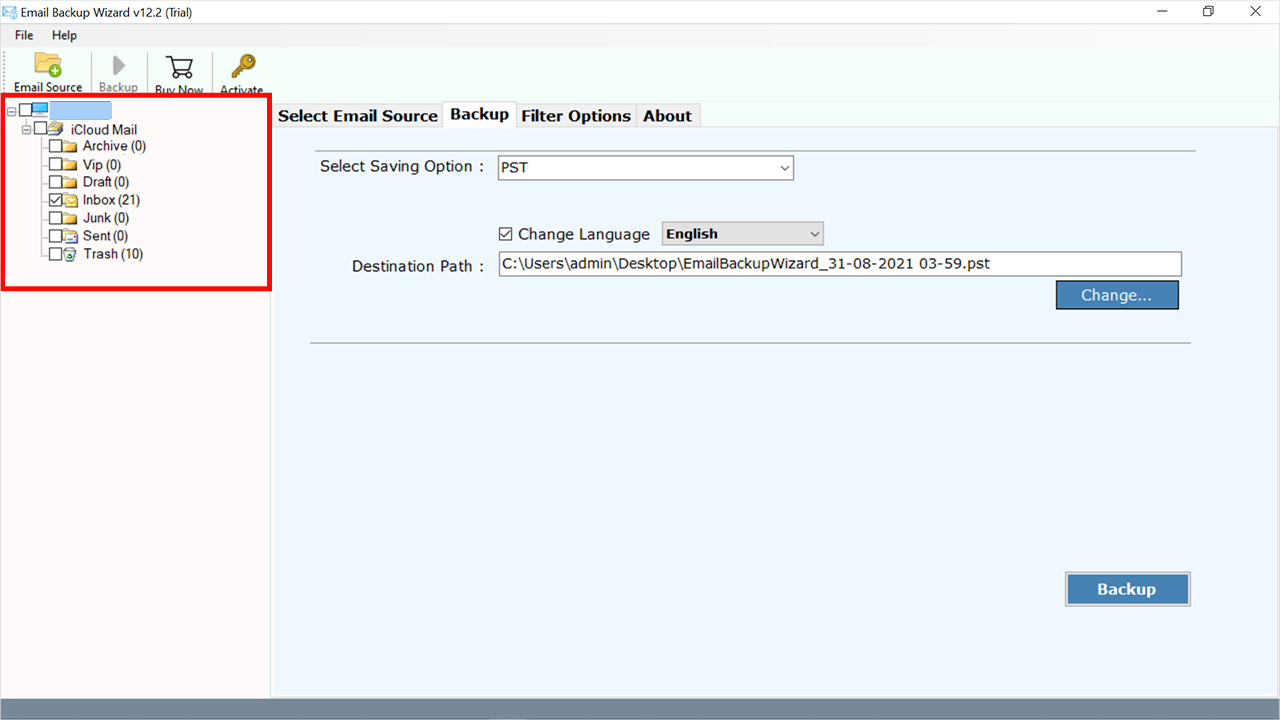Screen dimensions: 1280x720
Task: Select the 'Sent (0)' folder label
Action: point(105,236)
